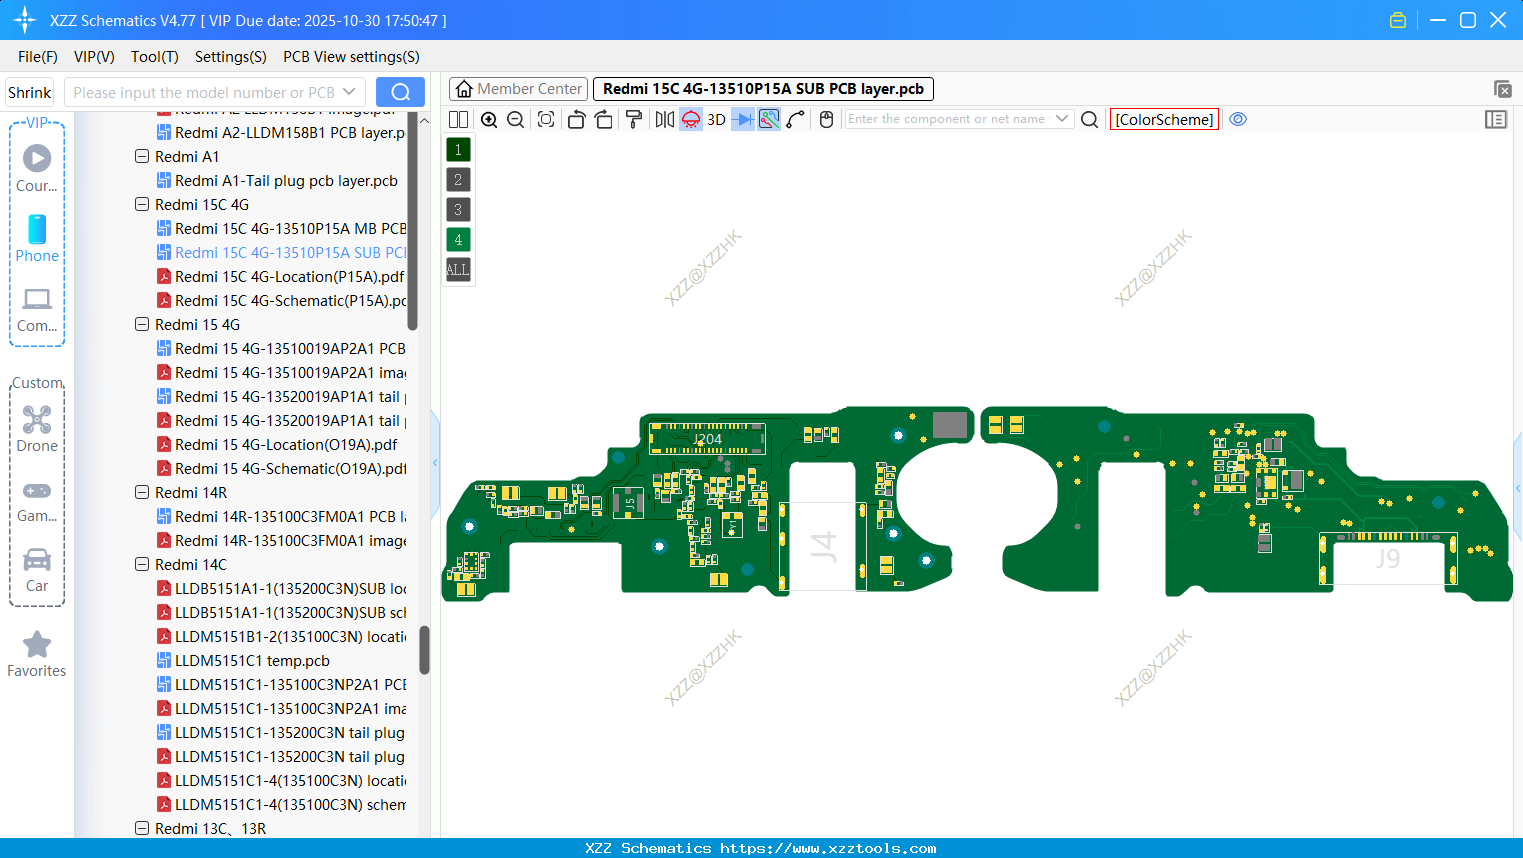Select the Zoom Out tool

pos(515,119)
